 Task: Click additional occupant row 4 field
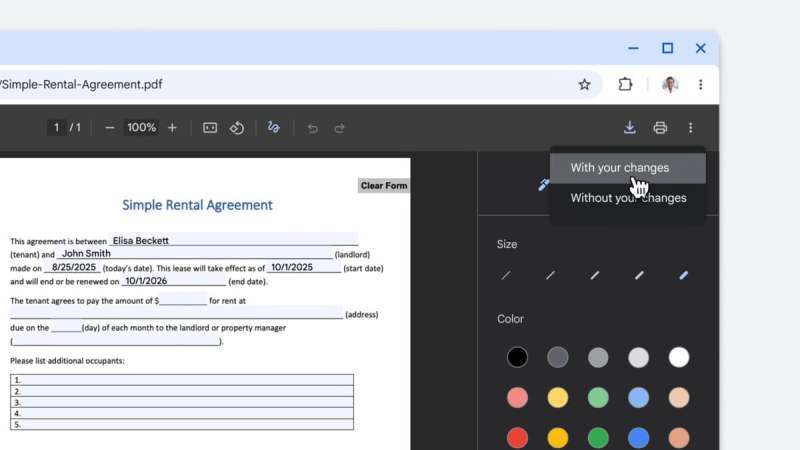pos(182,413)
